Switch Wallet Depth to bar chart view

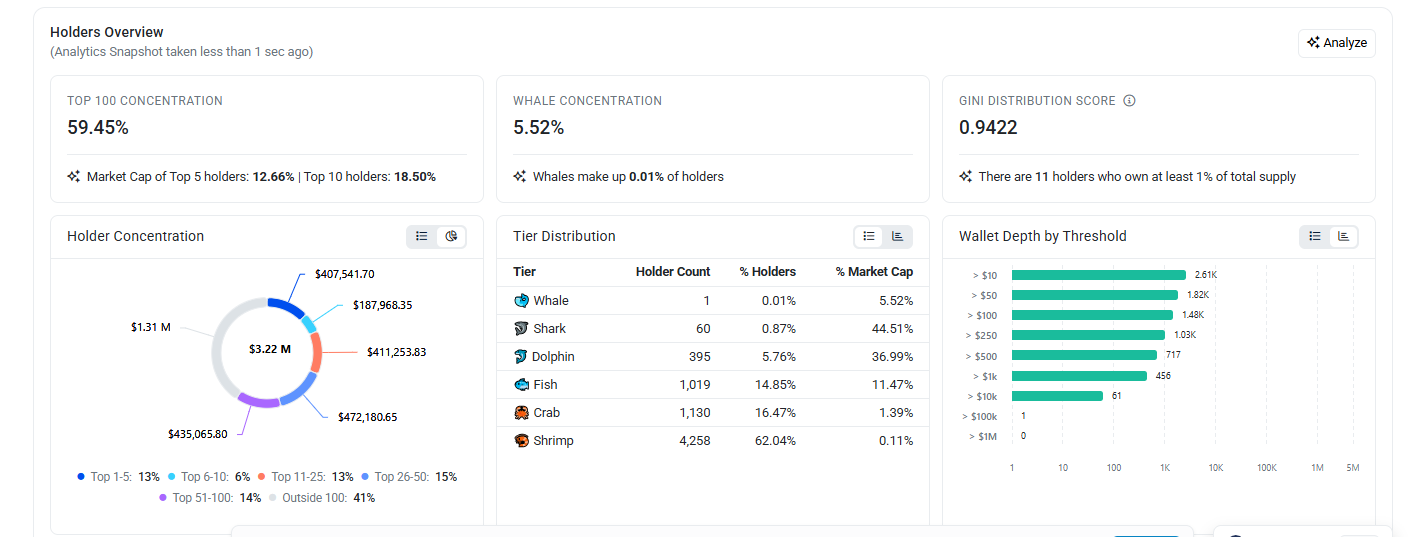[1344, 236]
